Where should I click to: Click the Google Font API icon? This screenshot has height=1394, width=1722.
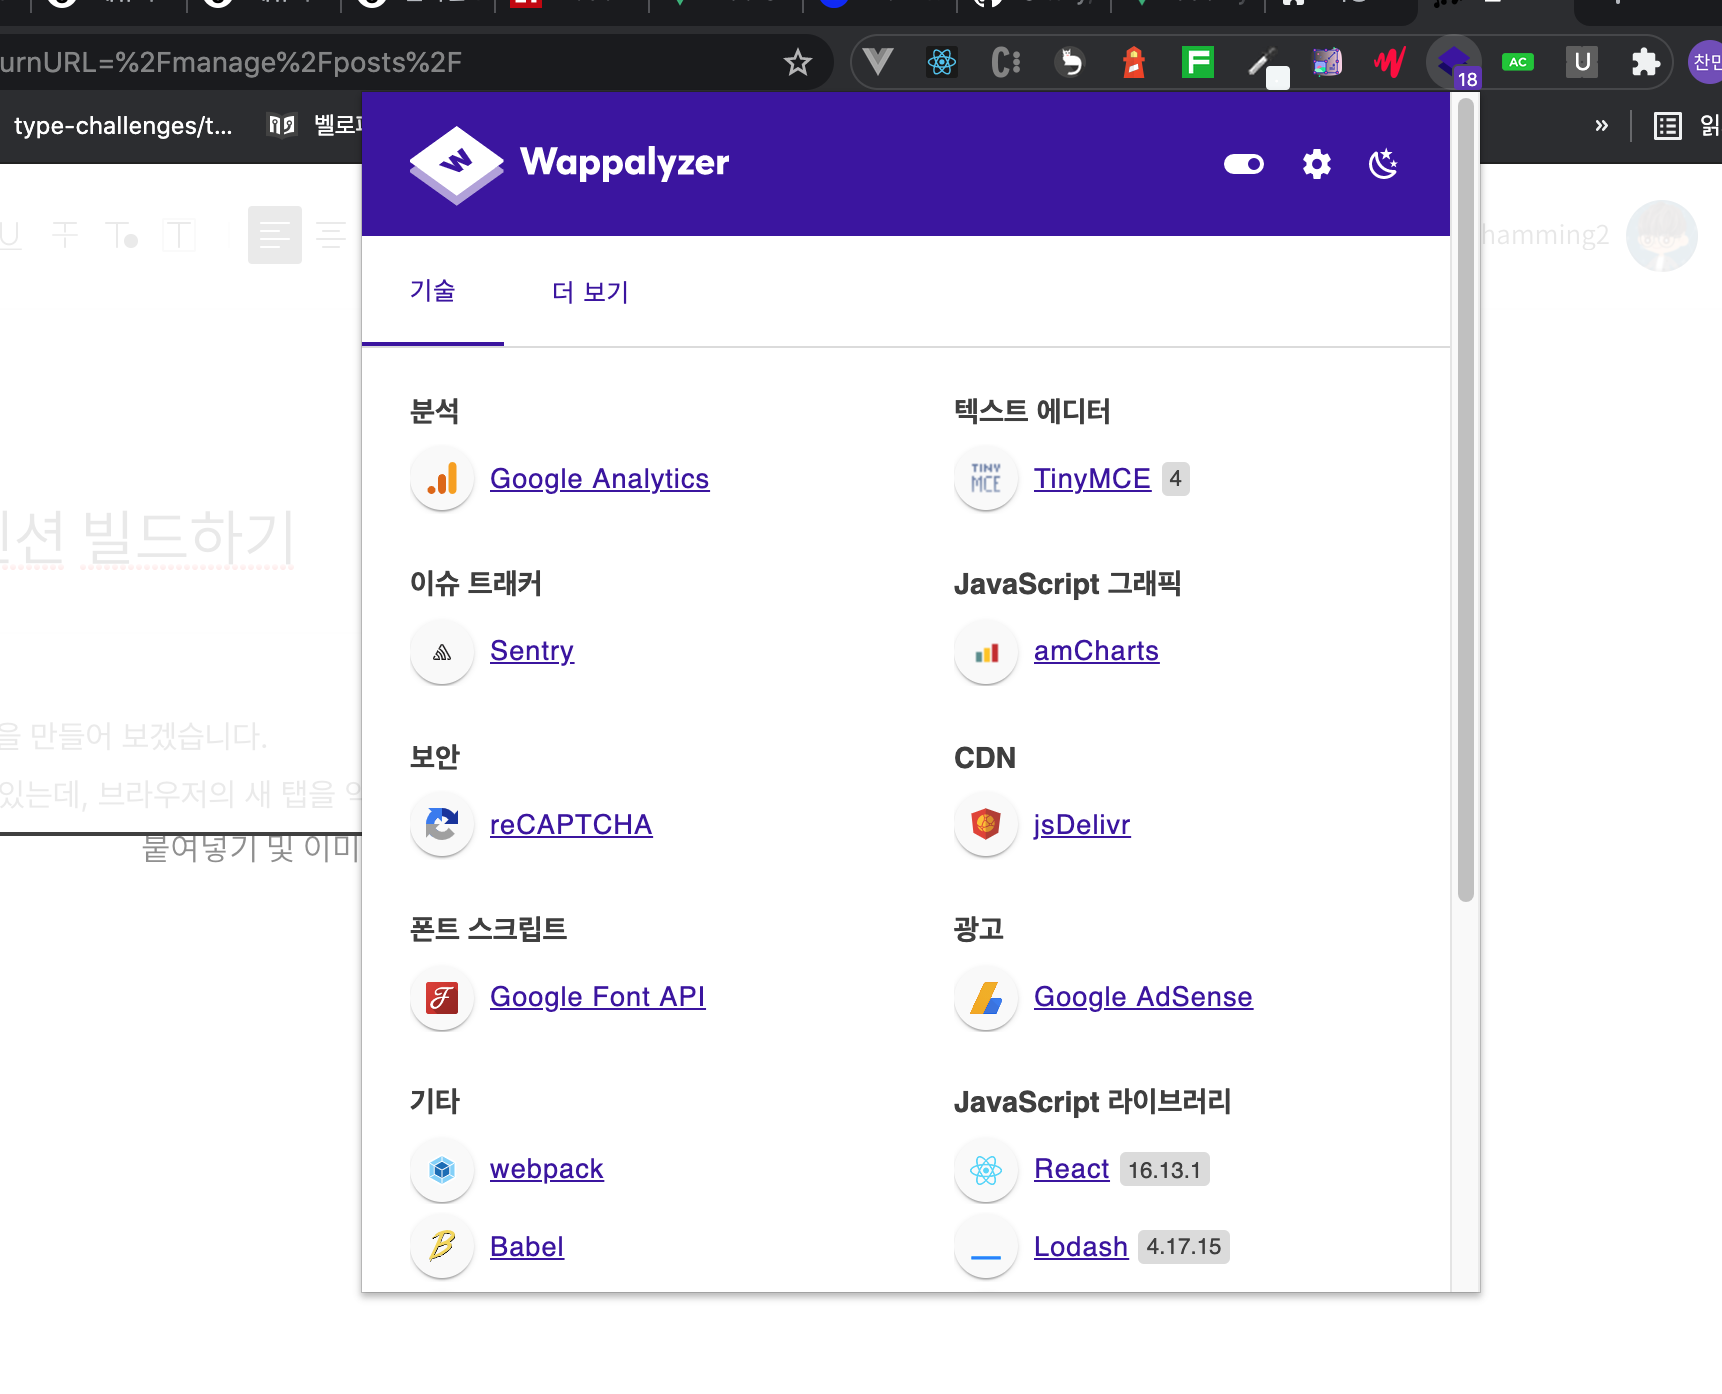(442, 997)
